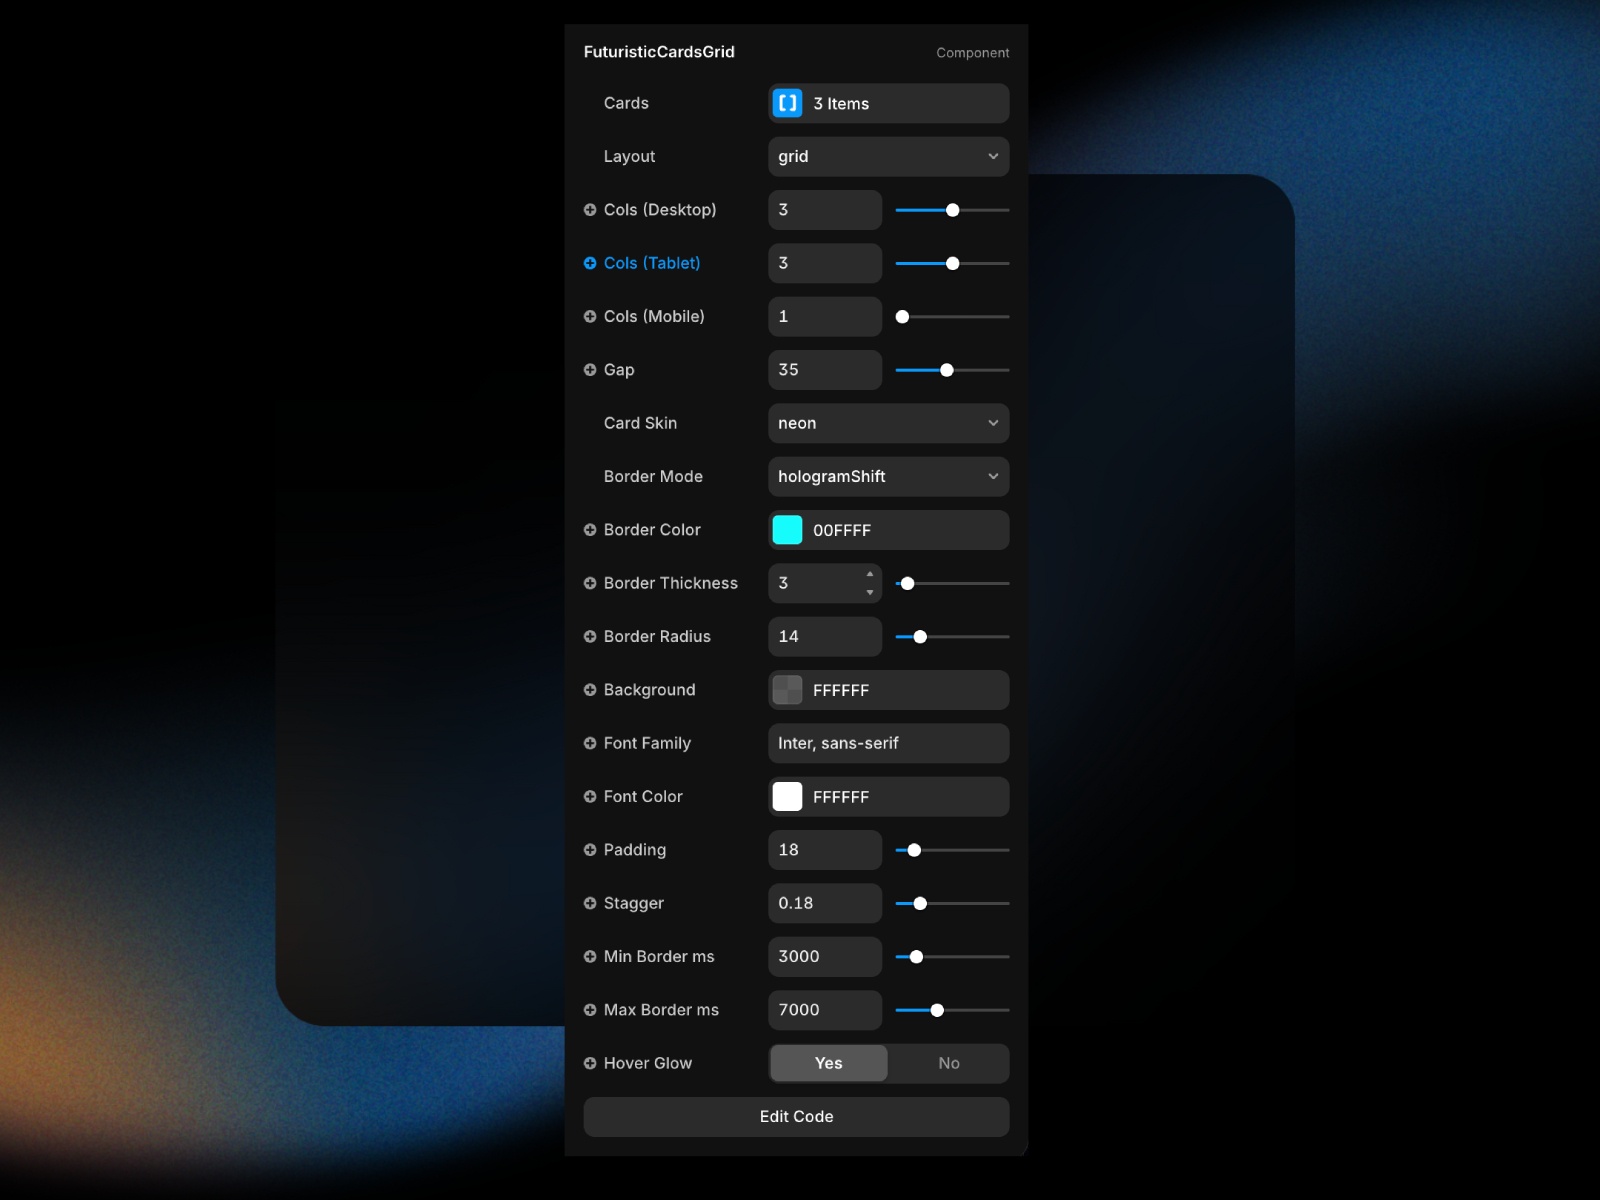
Task: Click the plus icon next to Cols (Desktop)
Action: click(590, 210)
